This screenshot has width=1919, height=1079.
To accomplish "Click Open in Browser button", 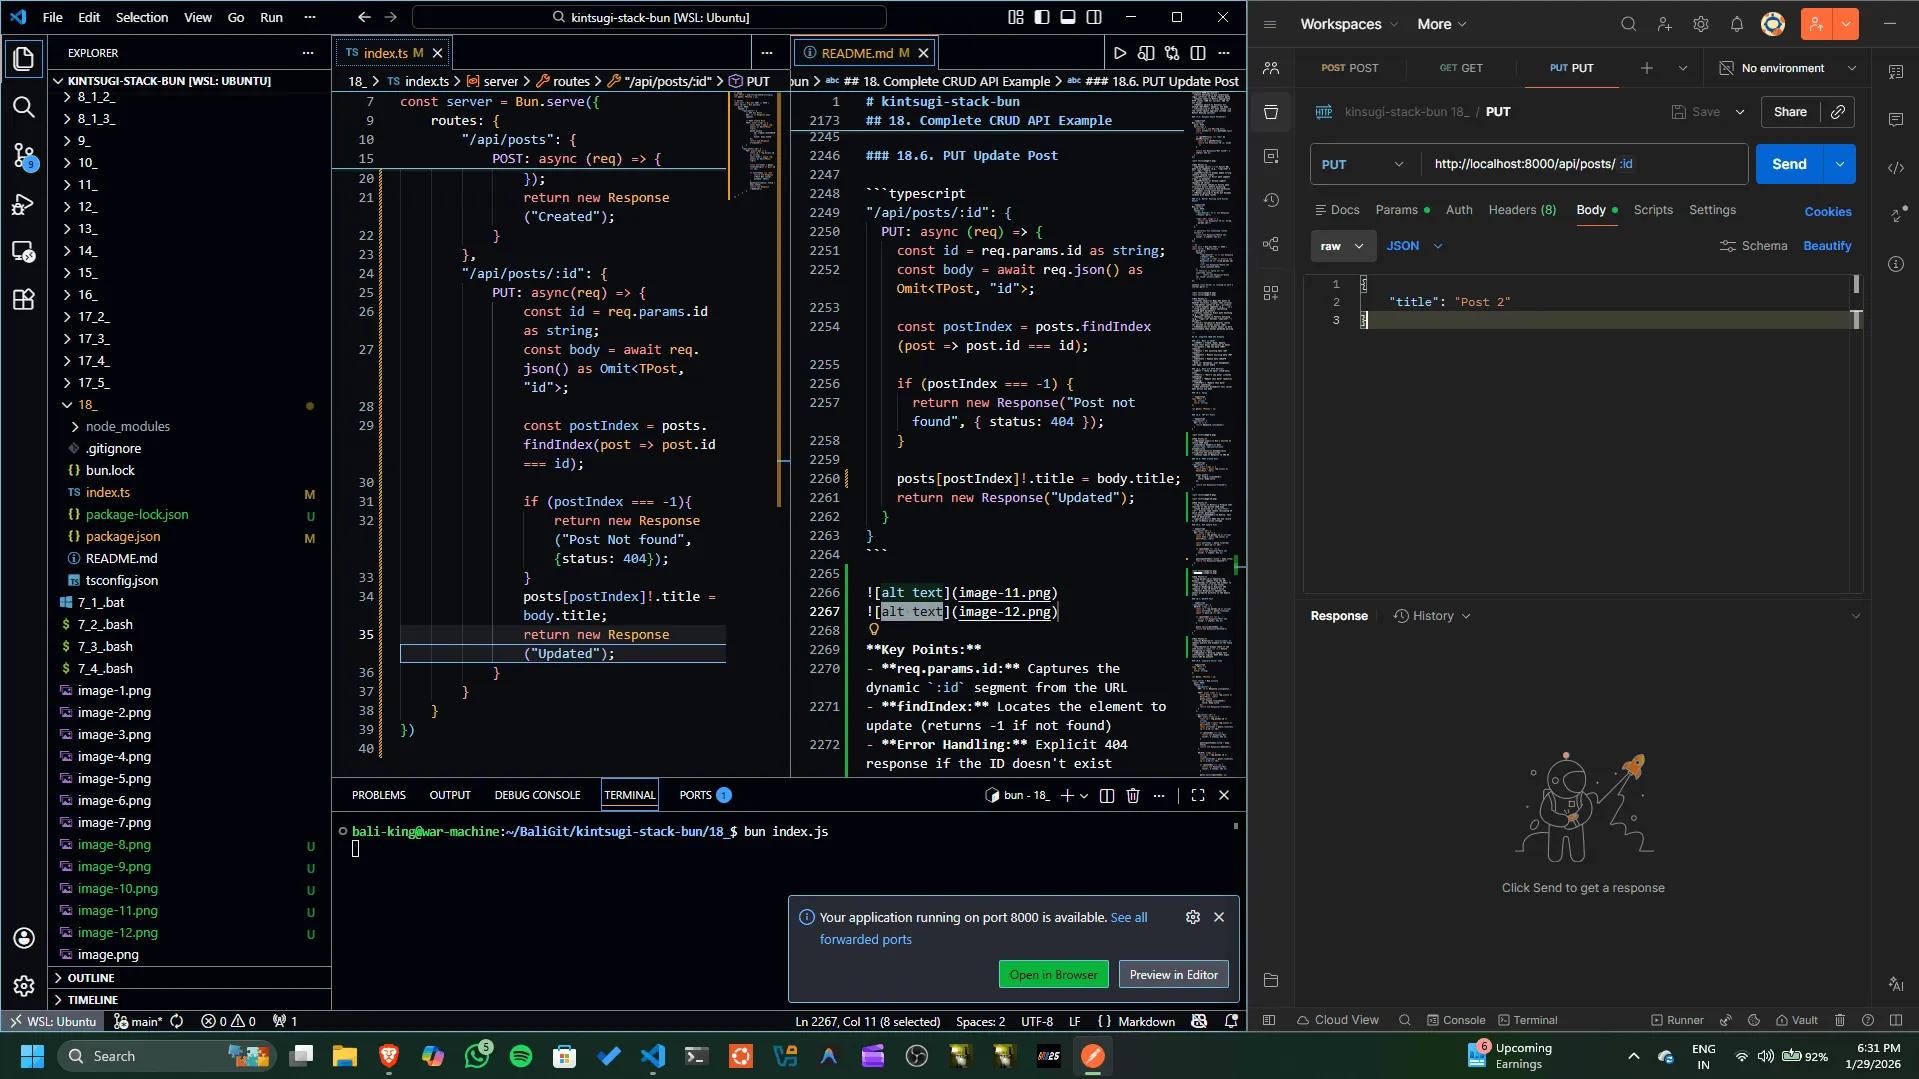I will 1053,974.
